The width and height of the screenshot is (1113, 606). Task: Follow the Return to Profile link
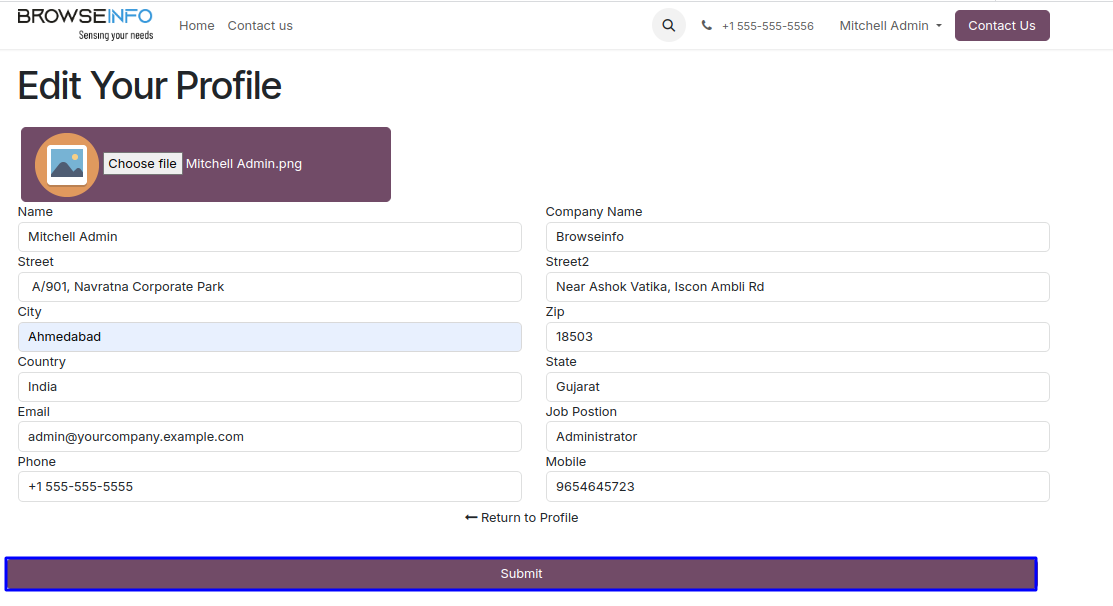coord(522,518)
